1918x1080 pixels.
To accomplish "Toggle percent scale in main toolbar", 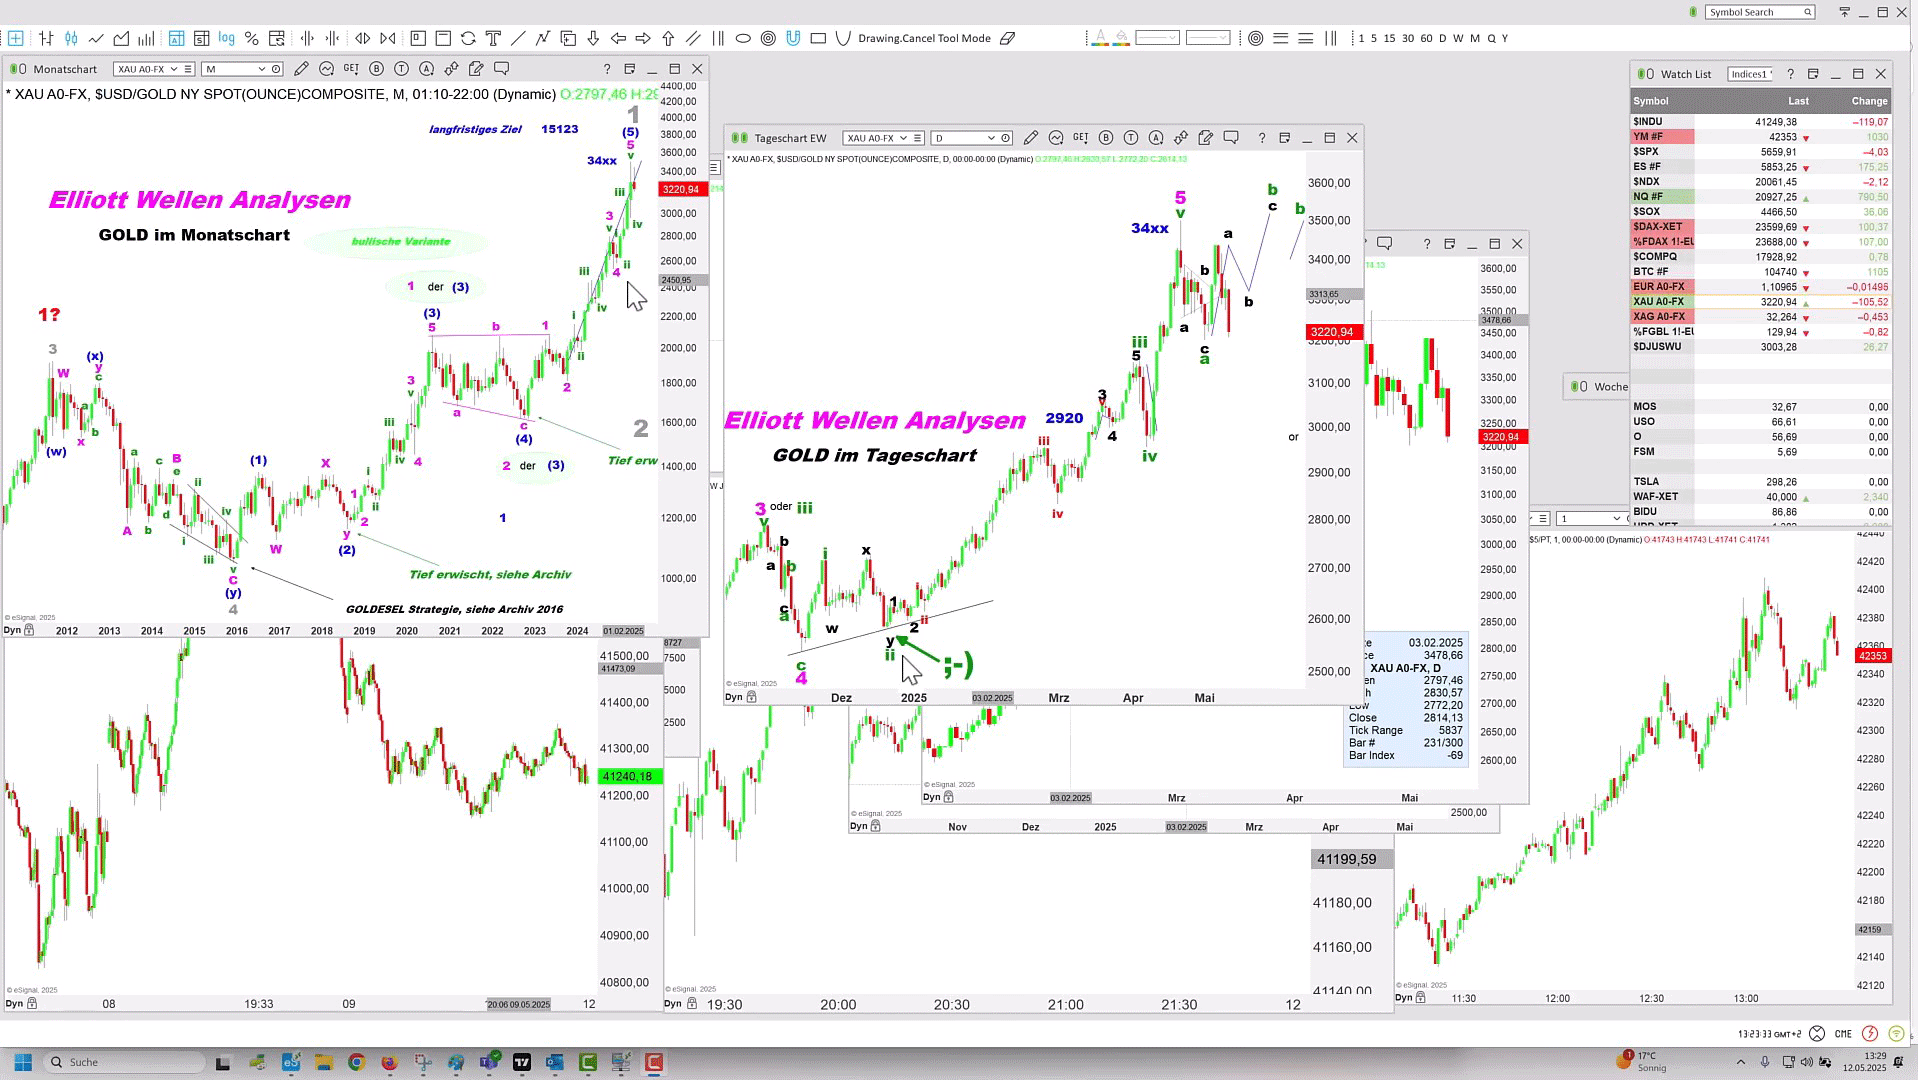I will [252, 38].
